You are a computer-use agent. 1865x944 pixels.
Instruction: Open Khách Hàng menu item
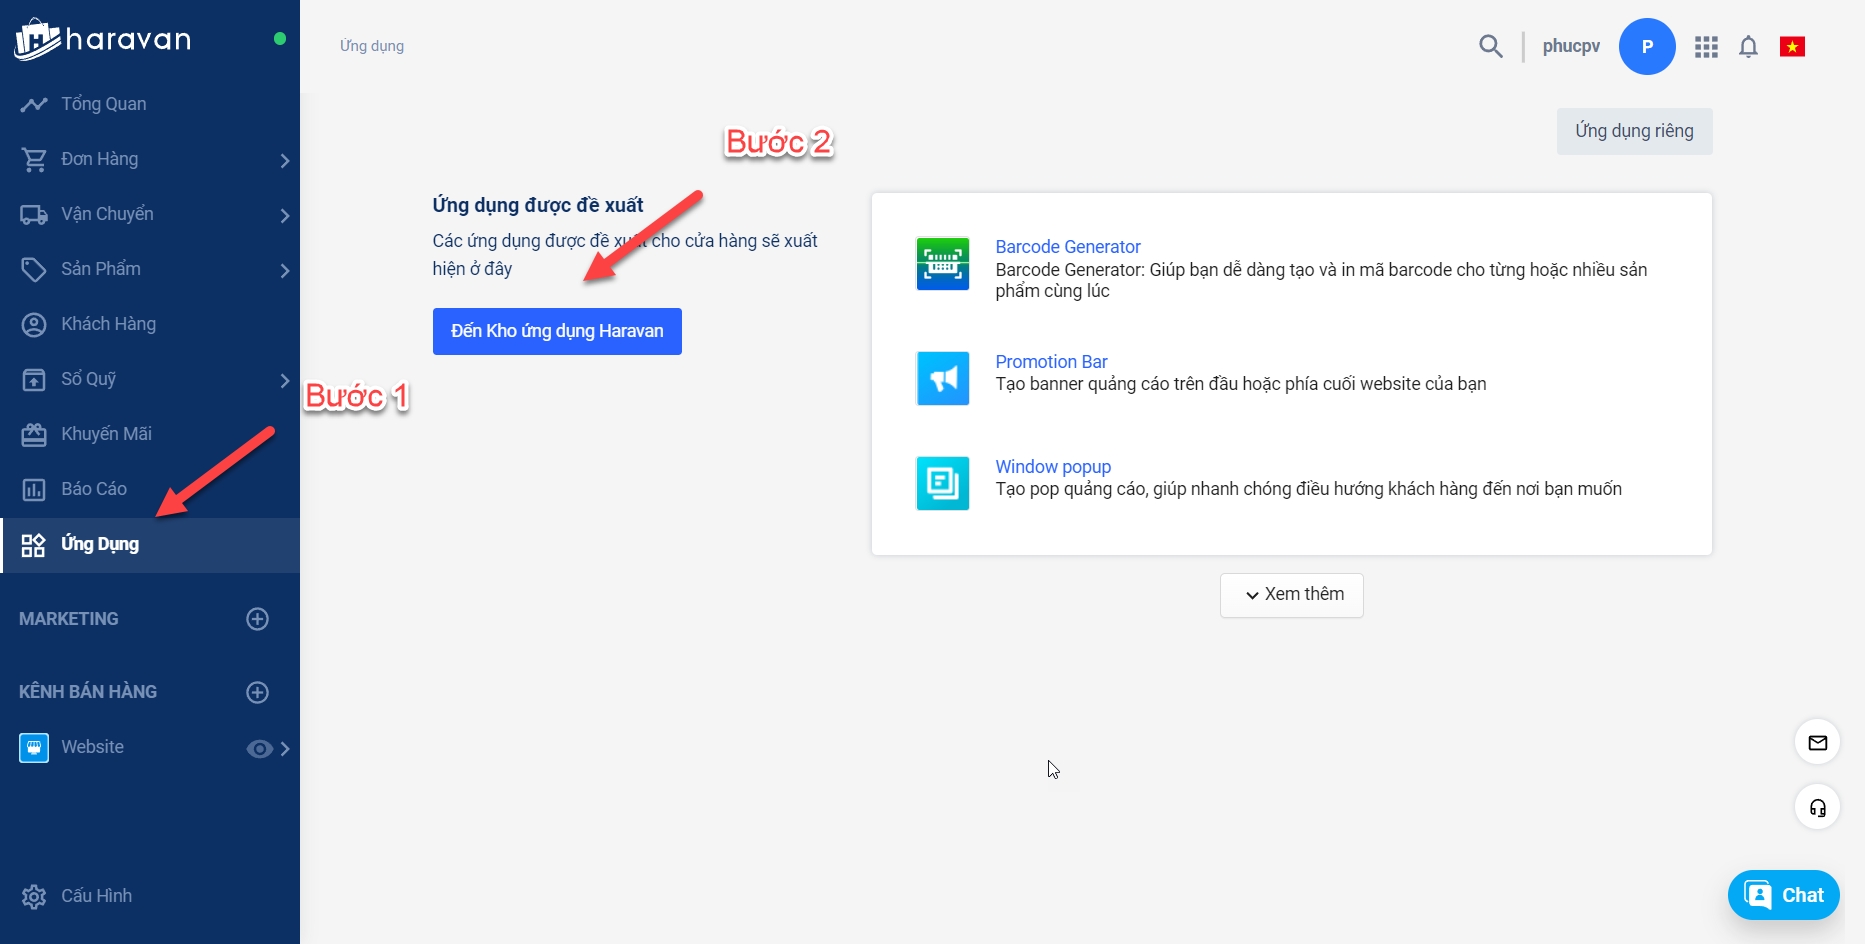coord(108,324)
